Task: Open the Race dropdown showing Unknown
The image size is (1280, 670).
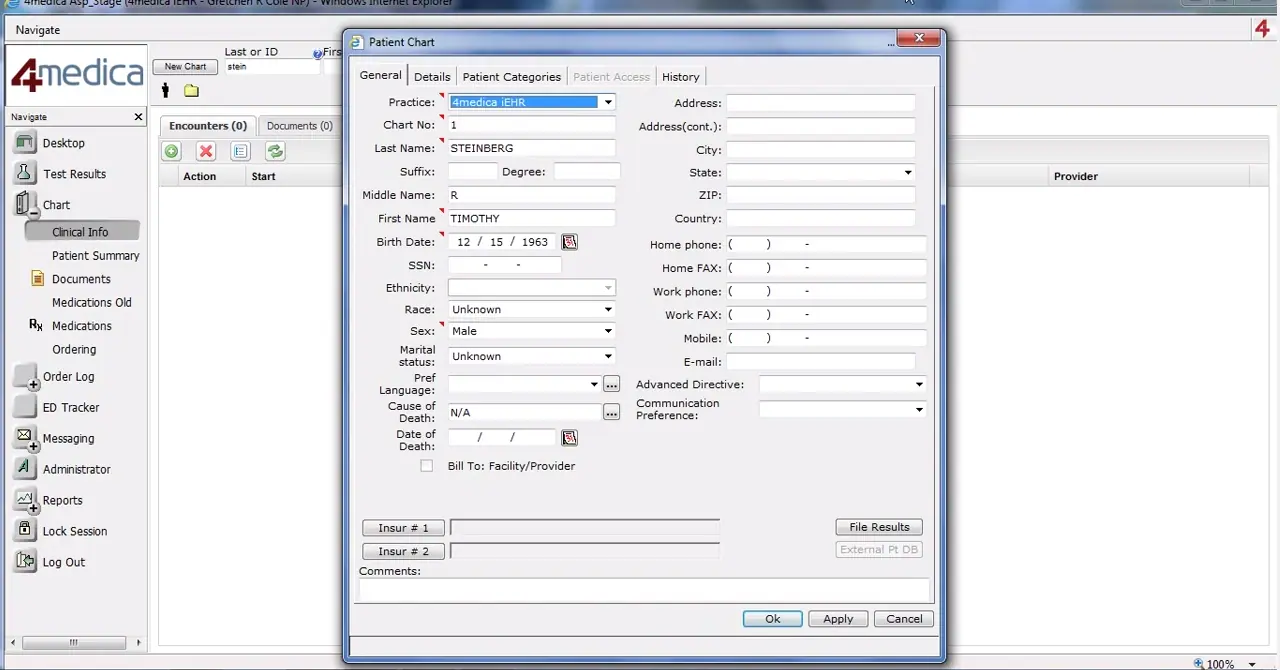Action: click(x=606, y=309)
